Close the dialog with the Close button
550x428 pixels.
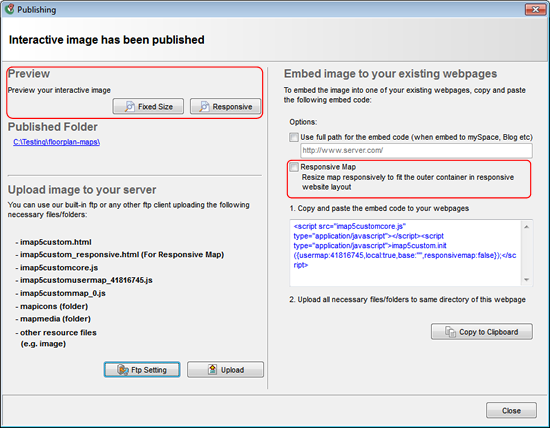pyautogui.click(x=511, y=410)
